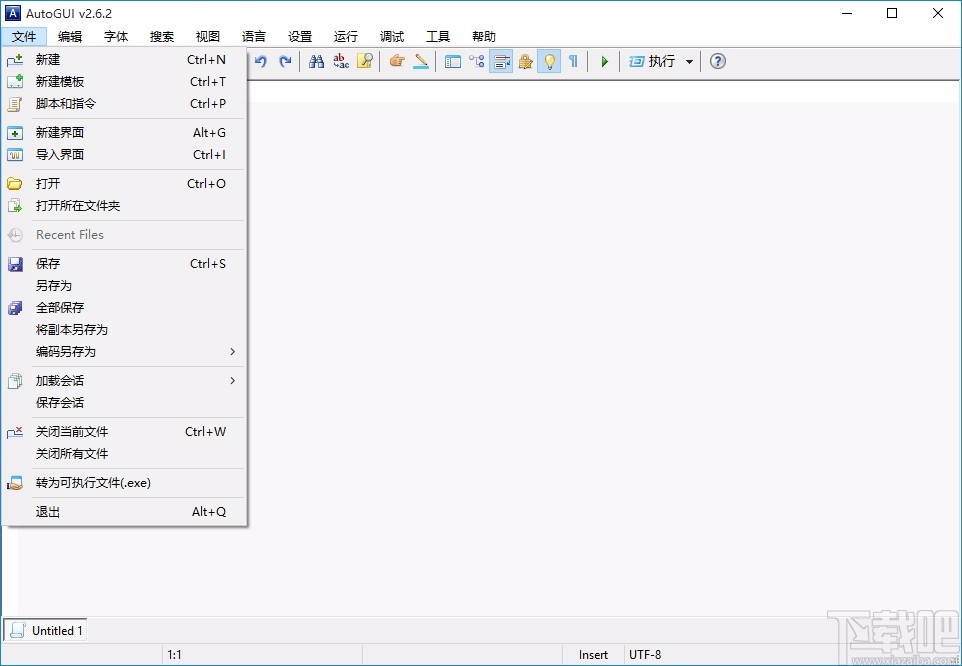
Task: Click the search-in-files magnifier icon
Action: click(x=366, y=61)
